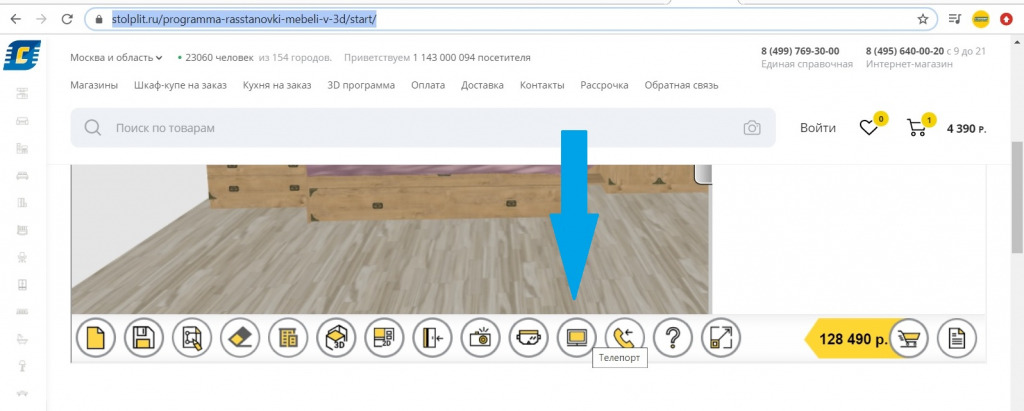This screenshot has width=1024, height=411.
Task: Open help with the question mark icon
Action: tap(673, 338)
